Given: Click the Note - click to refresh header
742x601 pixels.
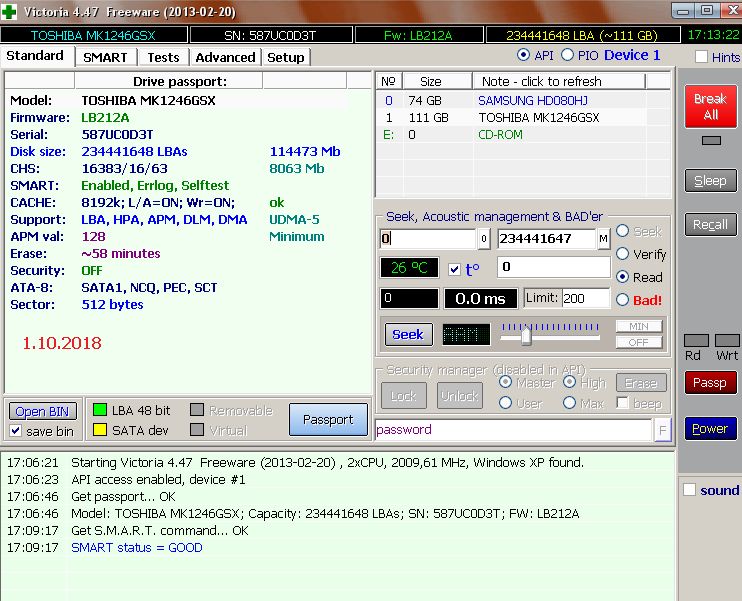Looking at the screenshot, I should click(x=559, y=81).
